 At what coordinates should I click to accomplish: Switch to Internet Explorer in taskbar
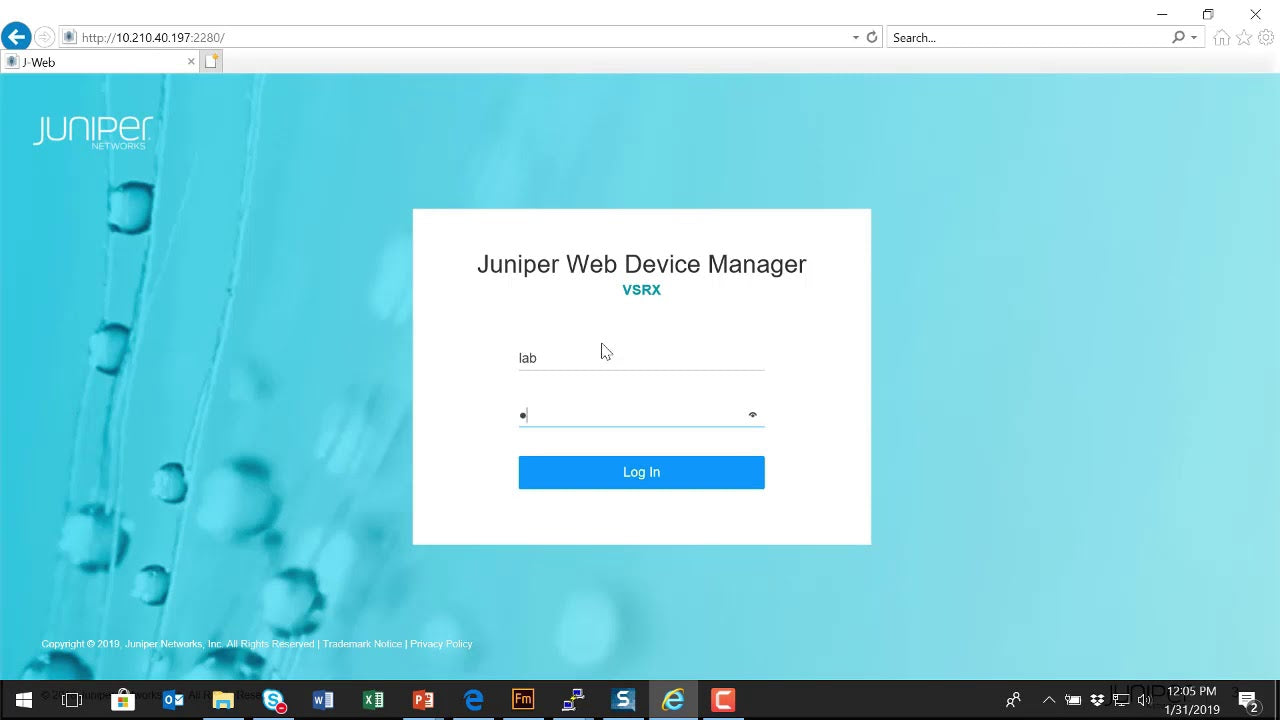pos(673,700)
